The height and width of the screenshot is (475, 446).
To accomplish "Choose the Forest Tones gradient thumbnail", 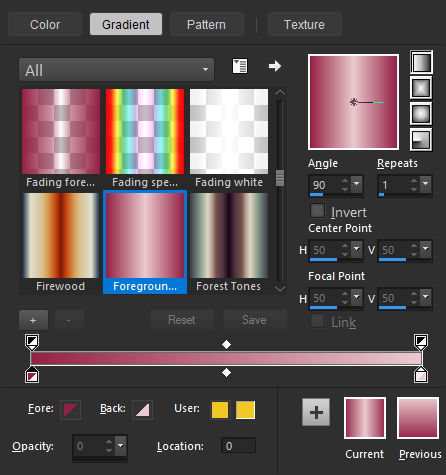I will tap(229, 243).
